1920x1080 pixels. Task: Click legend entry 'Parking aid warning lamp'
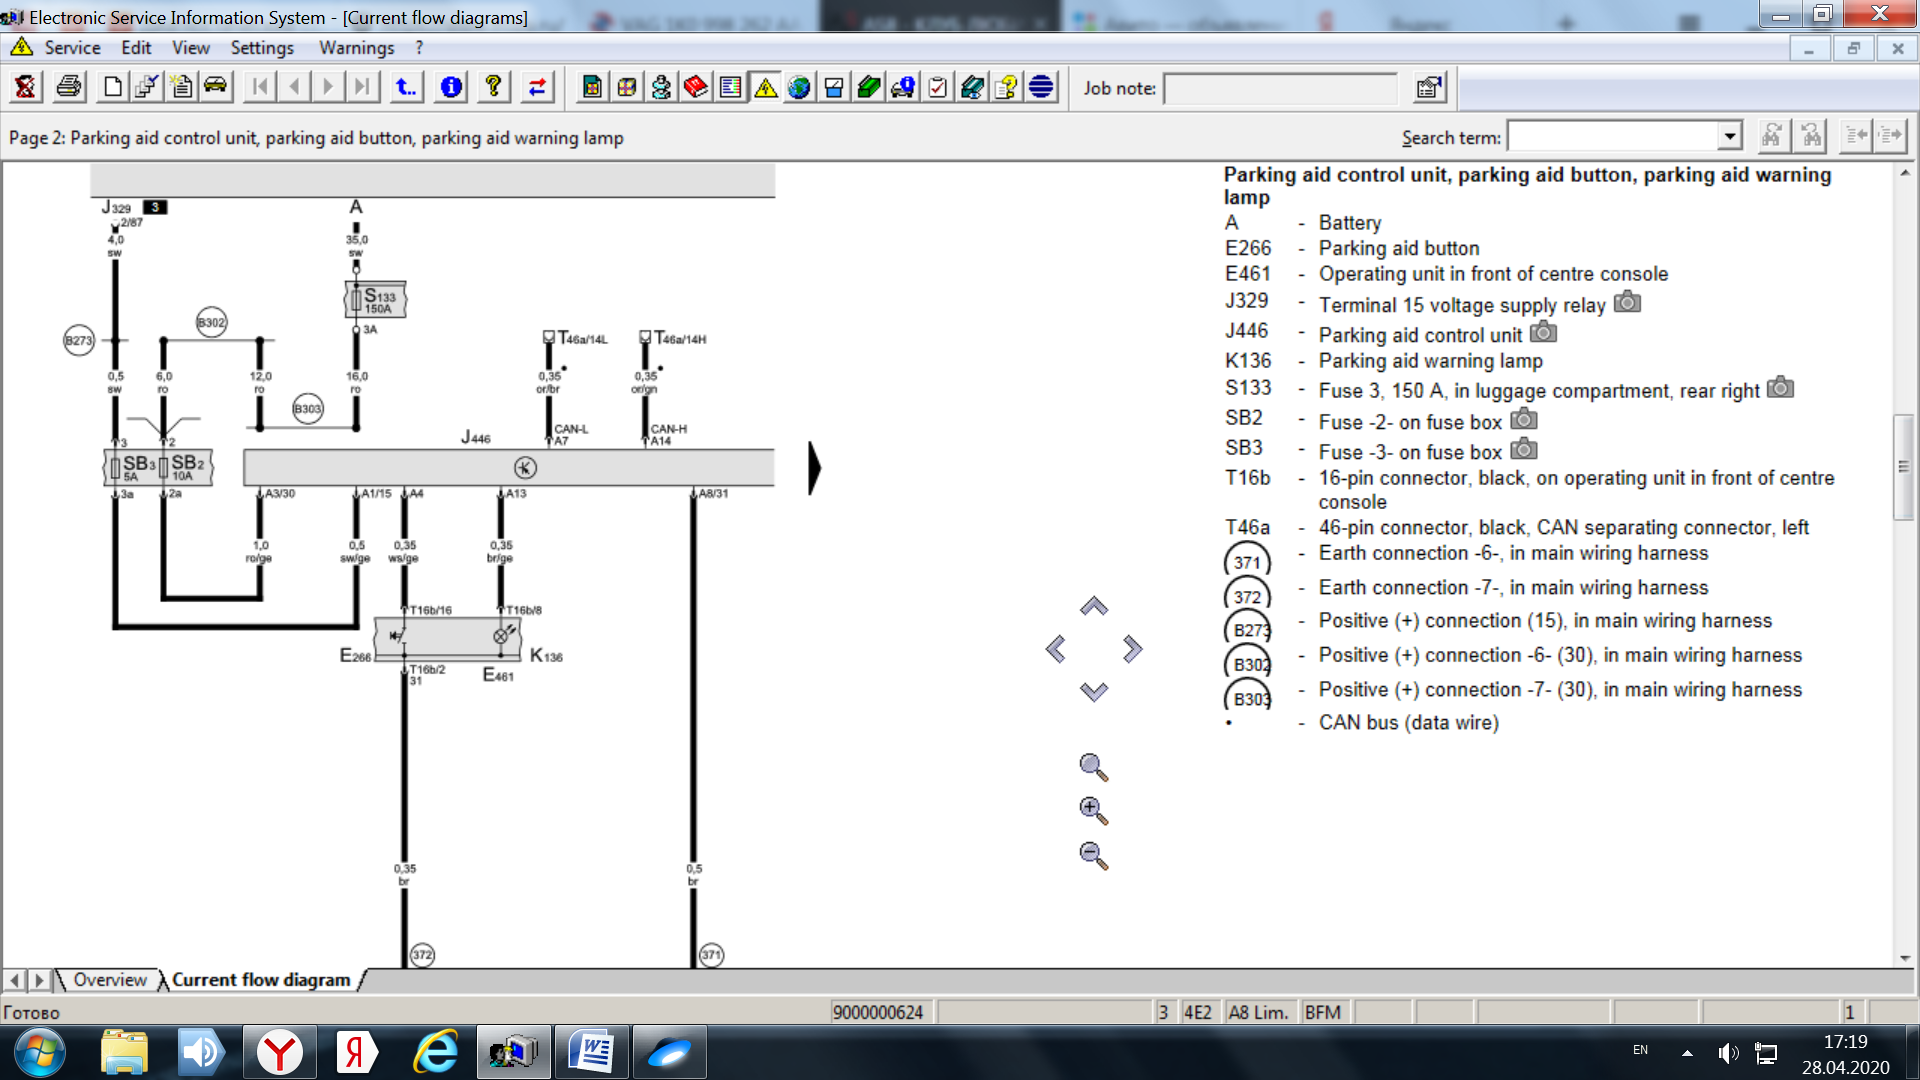1430,361
